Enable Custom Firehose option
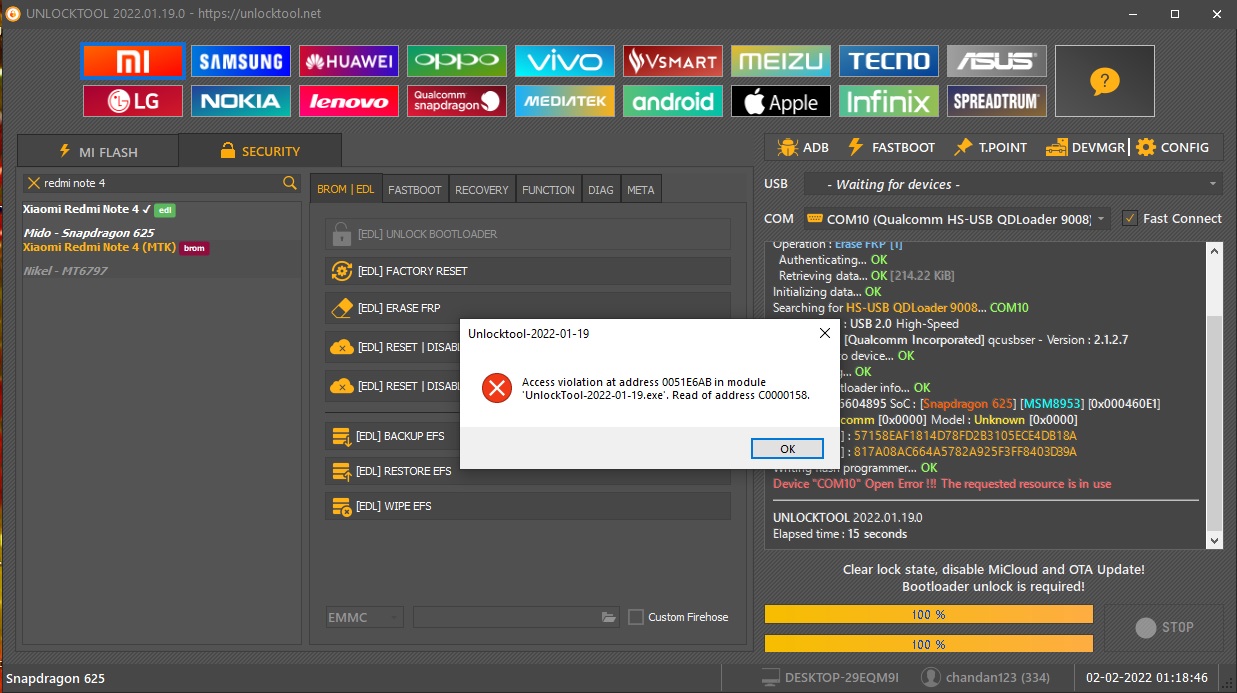The image size is (1237, 693). (637, 617)
